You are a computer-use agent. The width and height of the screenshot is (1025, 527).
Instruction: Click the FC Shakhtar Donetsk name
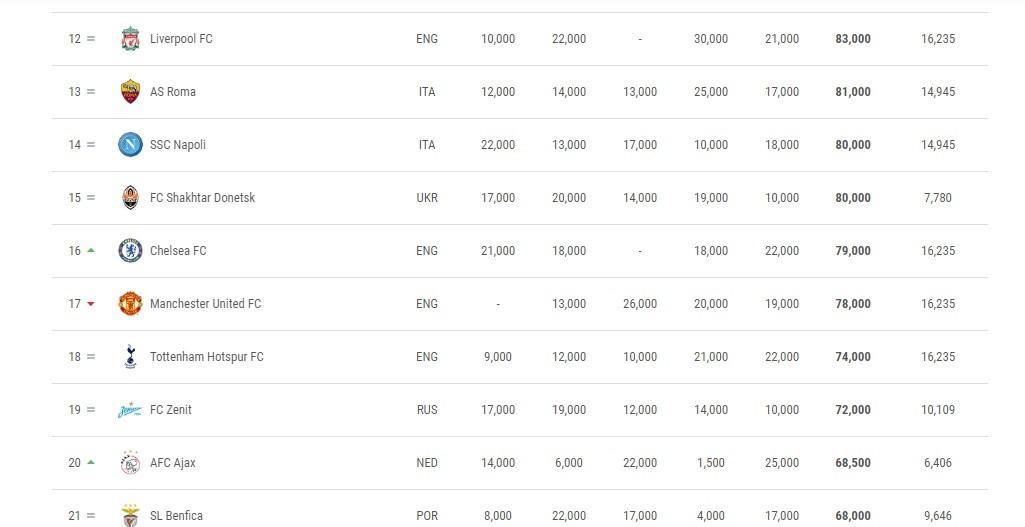click(203, 197)
